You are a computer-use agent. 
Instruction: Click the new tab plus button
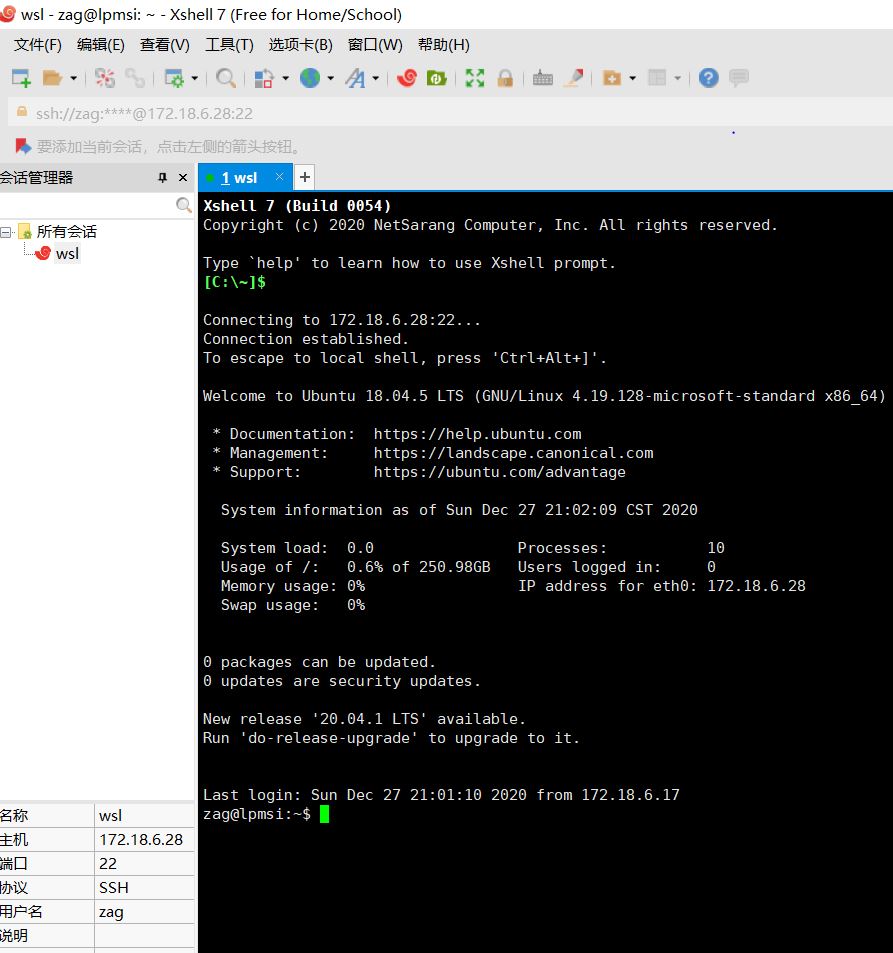click(304, 177)
